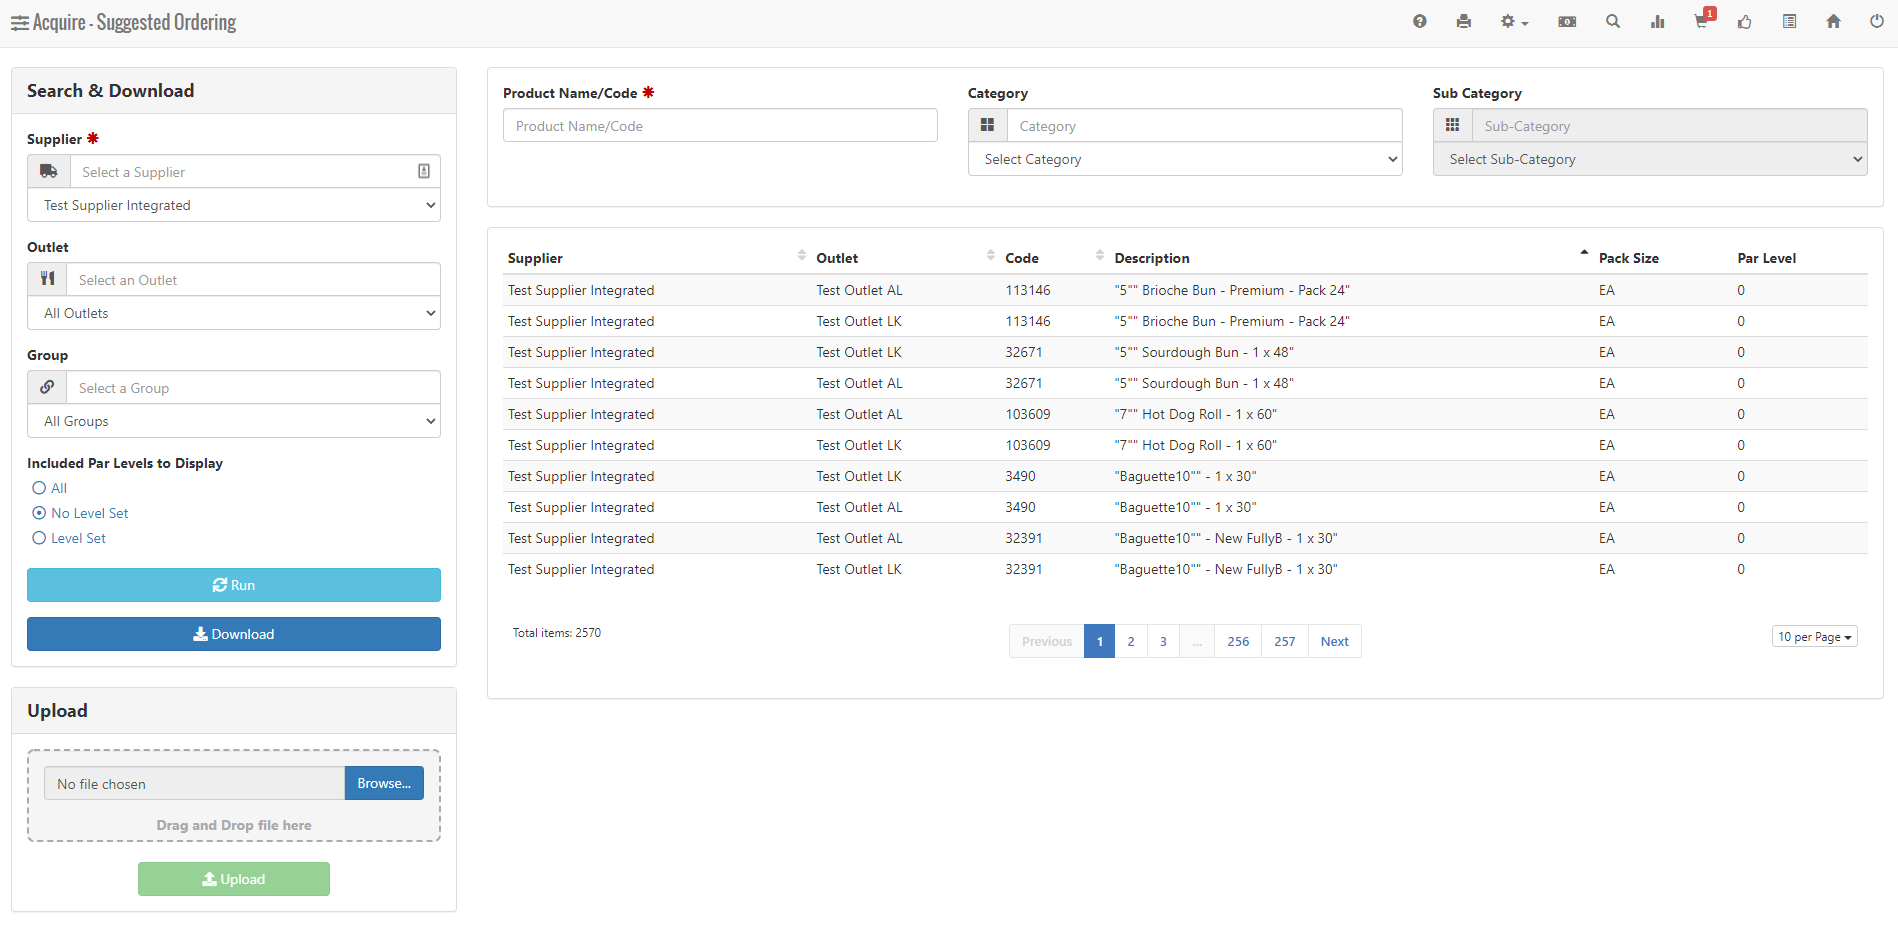This screenshot has width=1898, height=925.
Task: Go to page 3 of results
Action: point(1163,641)
